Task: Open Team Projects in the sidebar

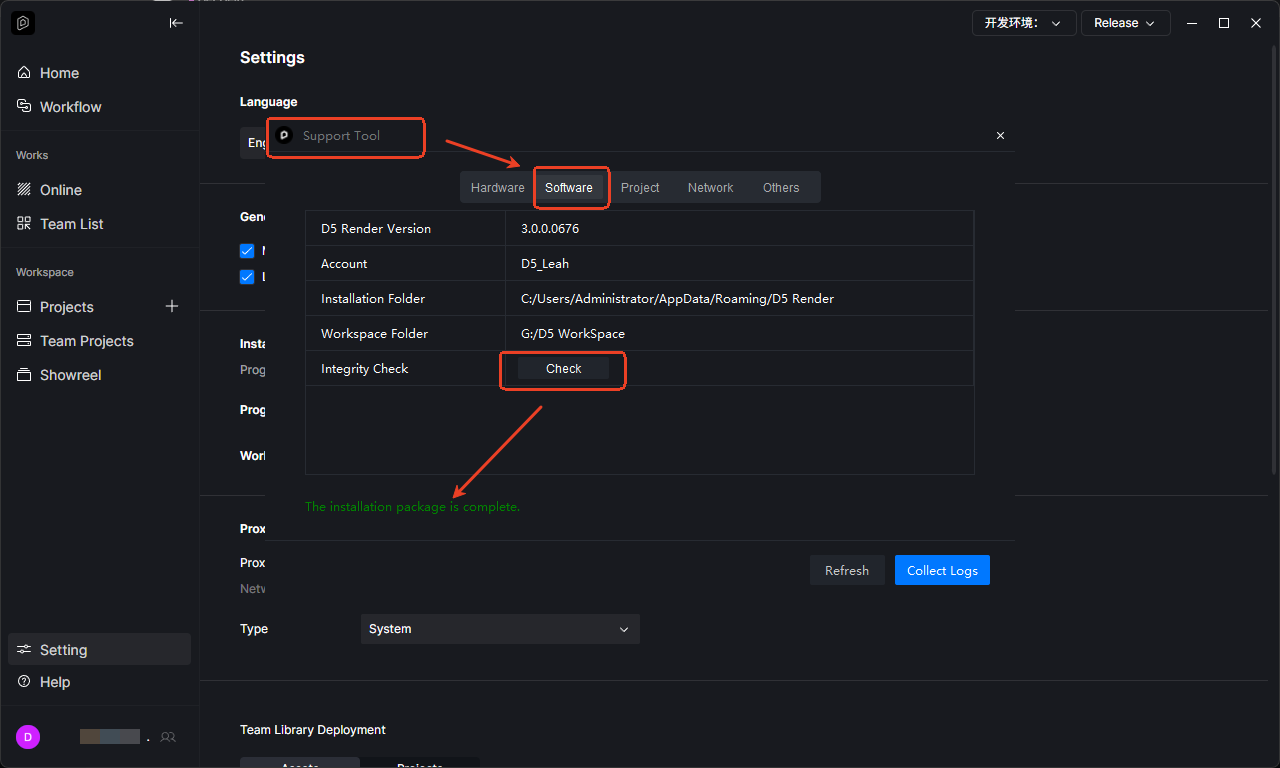Action: pos(86,341)
